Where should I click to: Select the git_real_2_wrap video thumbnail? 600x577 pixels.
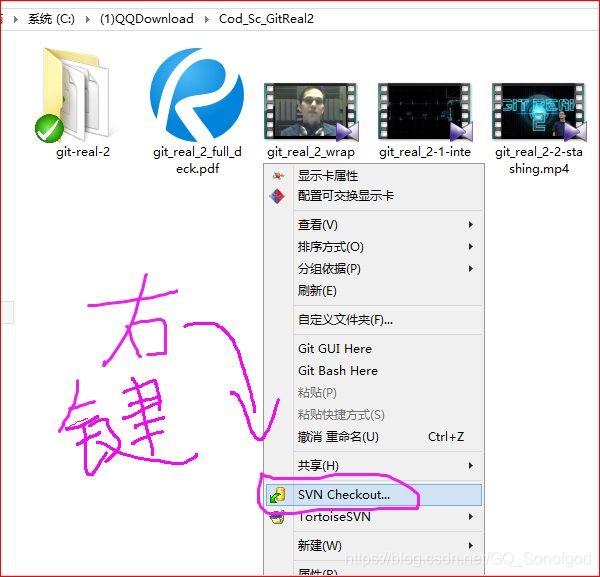[x=311, y=111]
